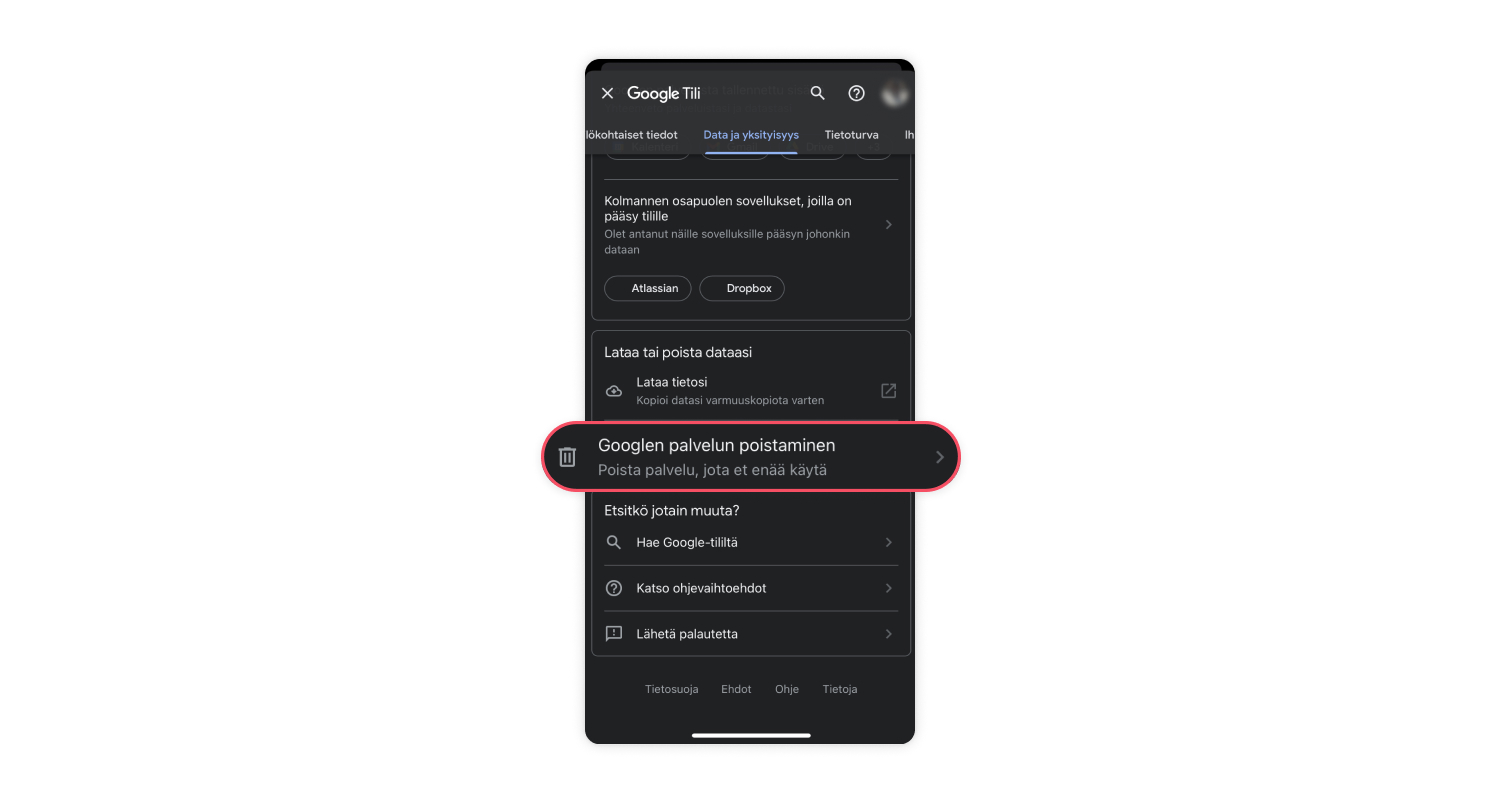
Task: Click the cloud download icon beside Lataa tietosi
Action: [x=614, y=391]
